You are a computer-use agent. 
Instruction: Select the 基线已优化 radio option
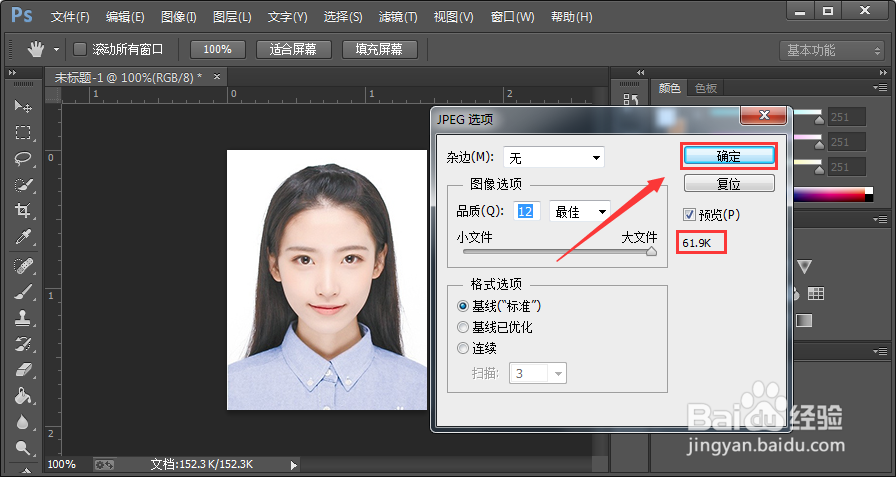coord(463,327)
